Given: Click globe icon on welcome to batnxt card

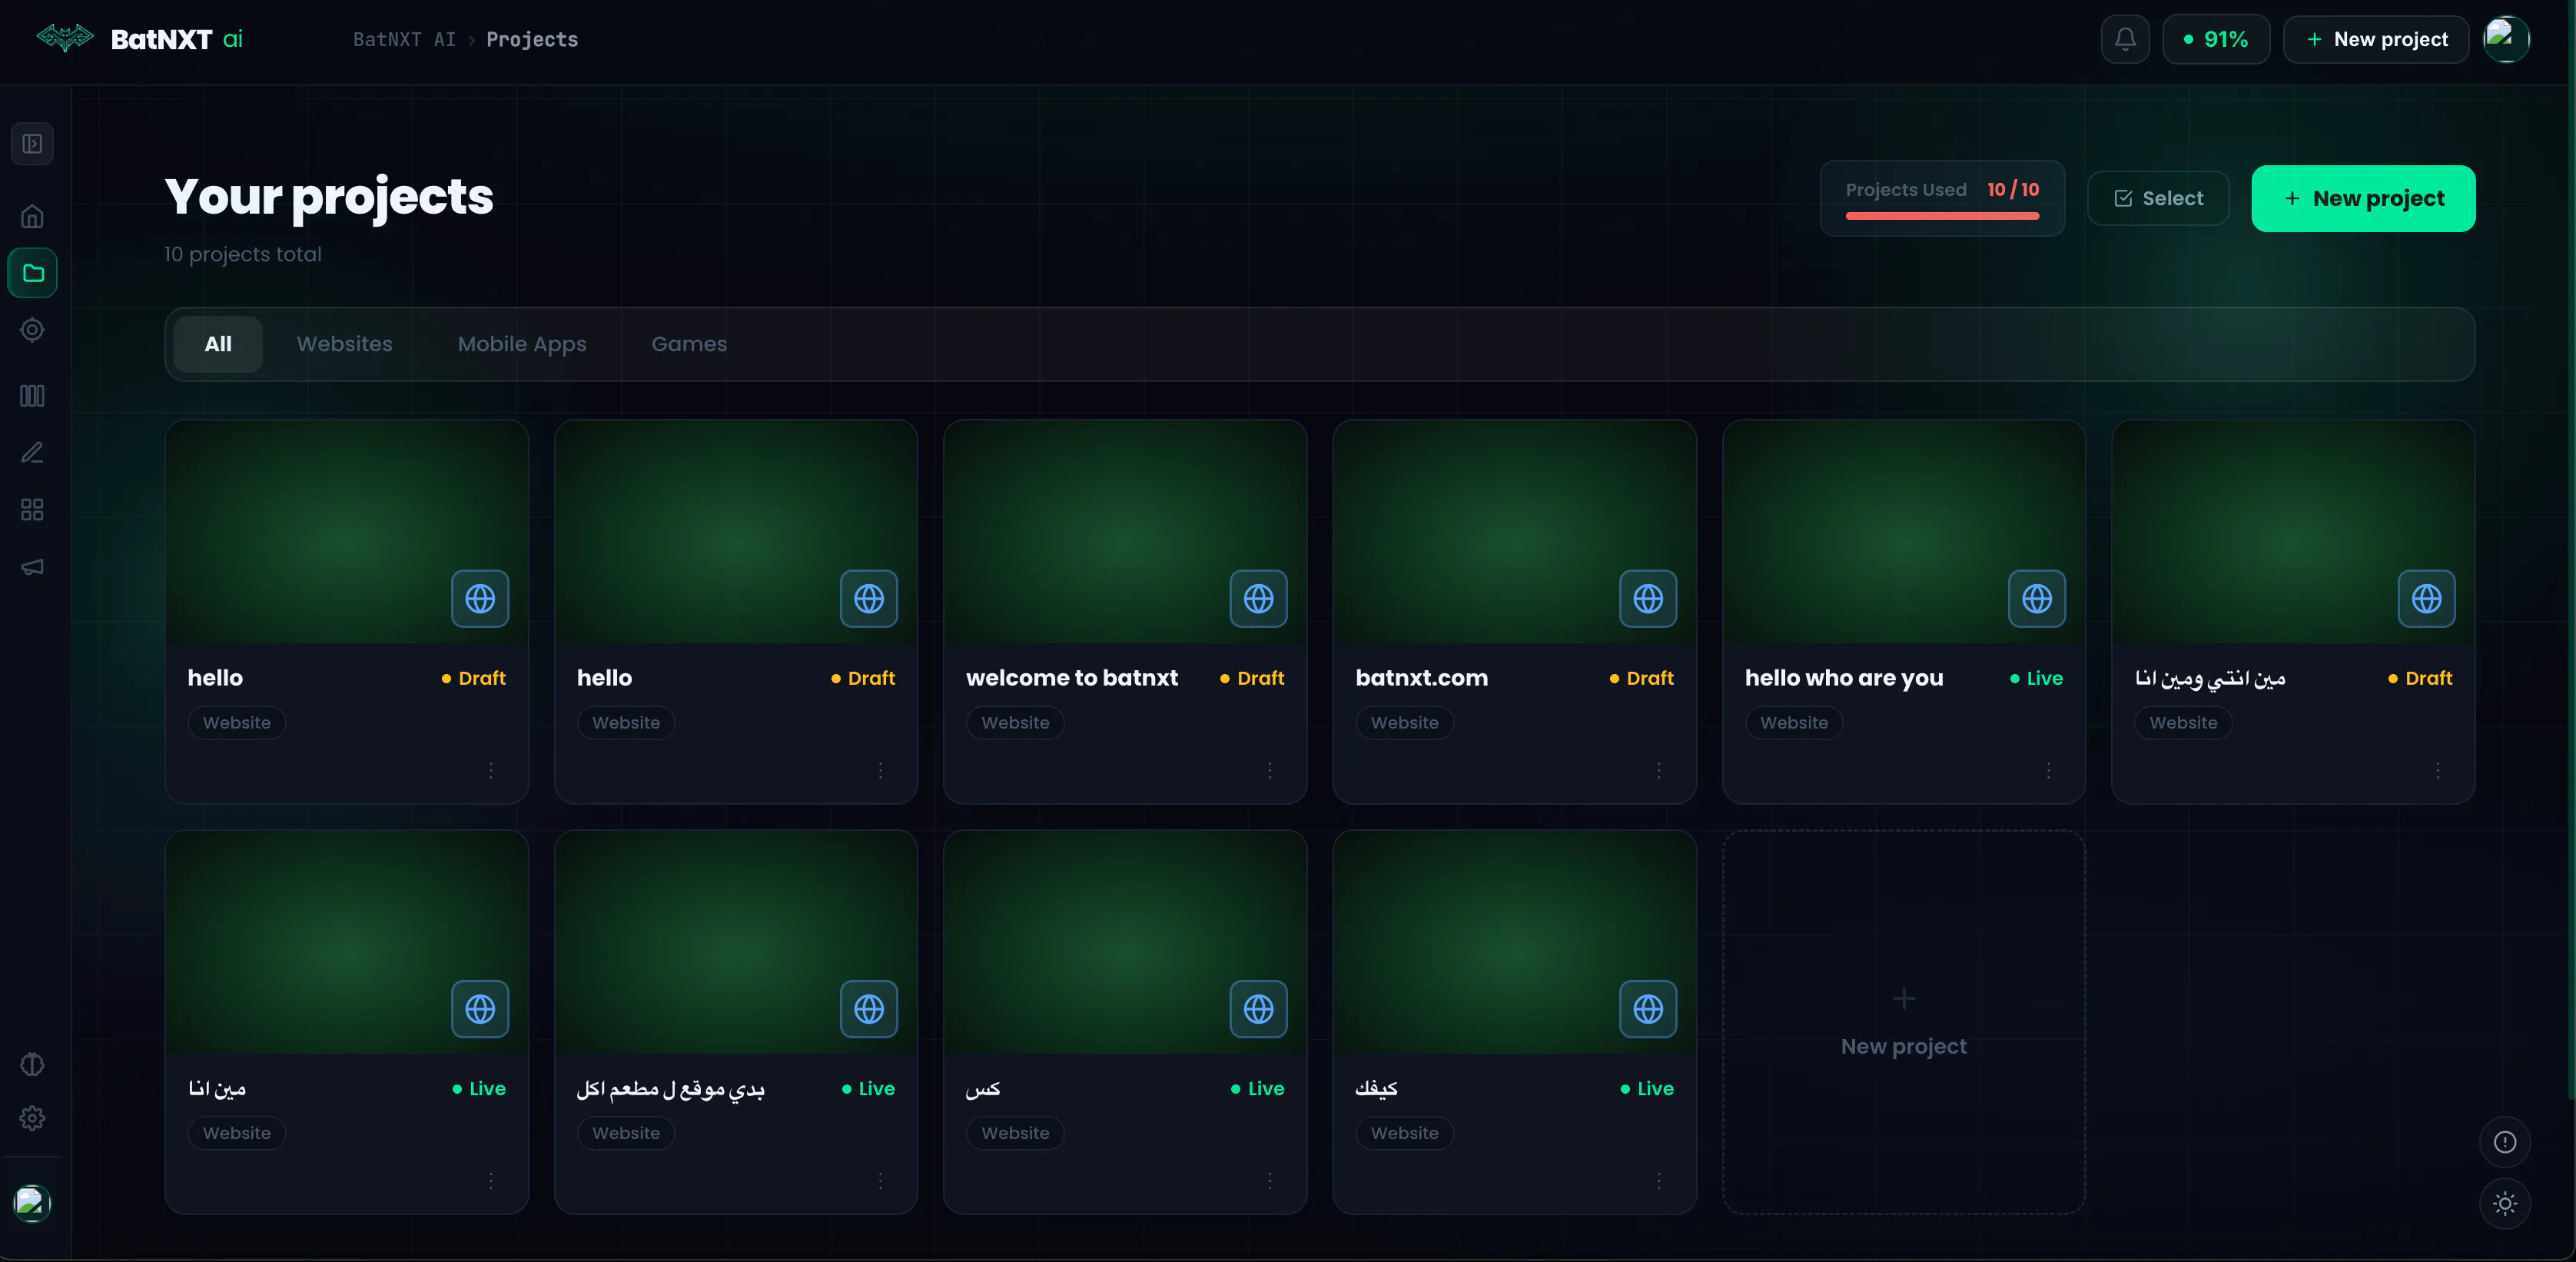Looking at the screenshot, I should 1258,599.
